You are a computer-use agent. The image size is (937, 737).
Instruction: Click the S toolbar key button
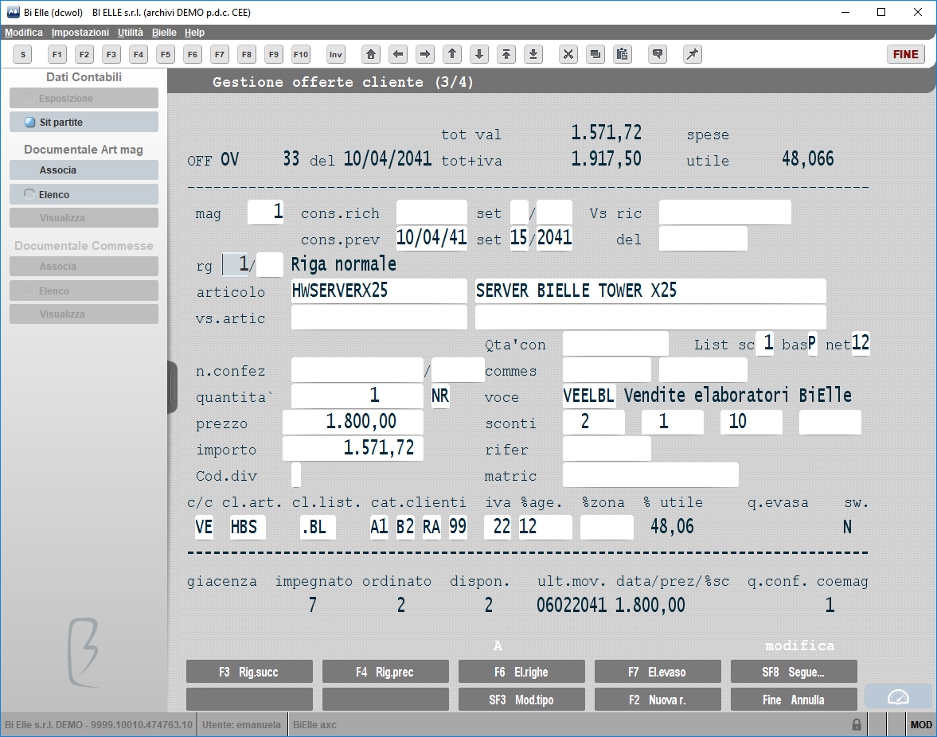coord(23,54)
